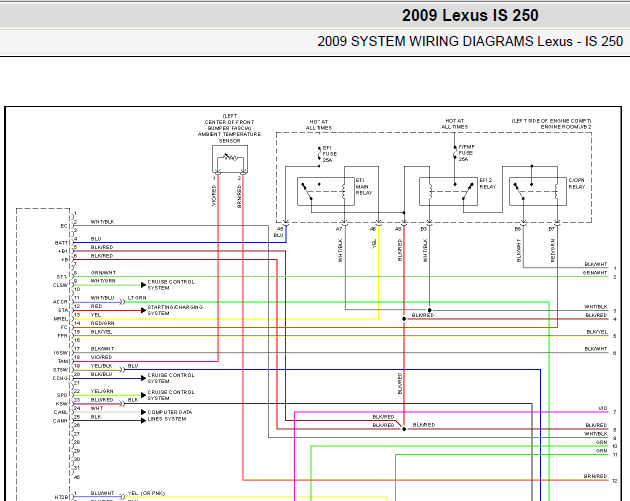Click the WHT wire label on pin 24
The height and width of the screenshot is (501, 630).
click(97, 408)
